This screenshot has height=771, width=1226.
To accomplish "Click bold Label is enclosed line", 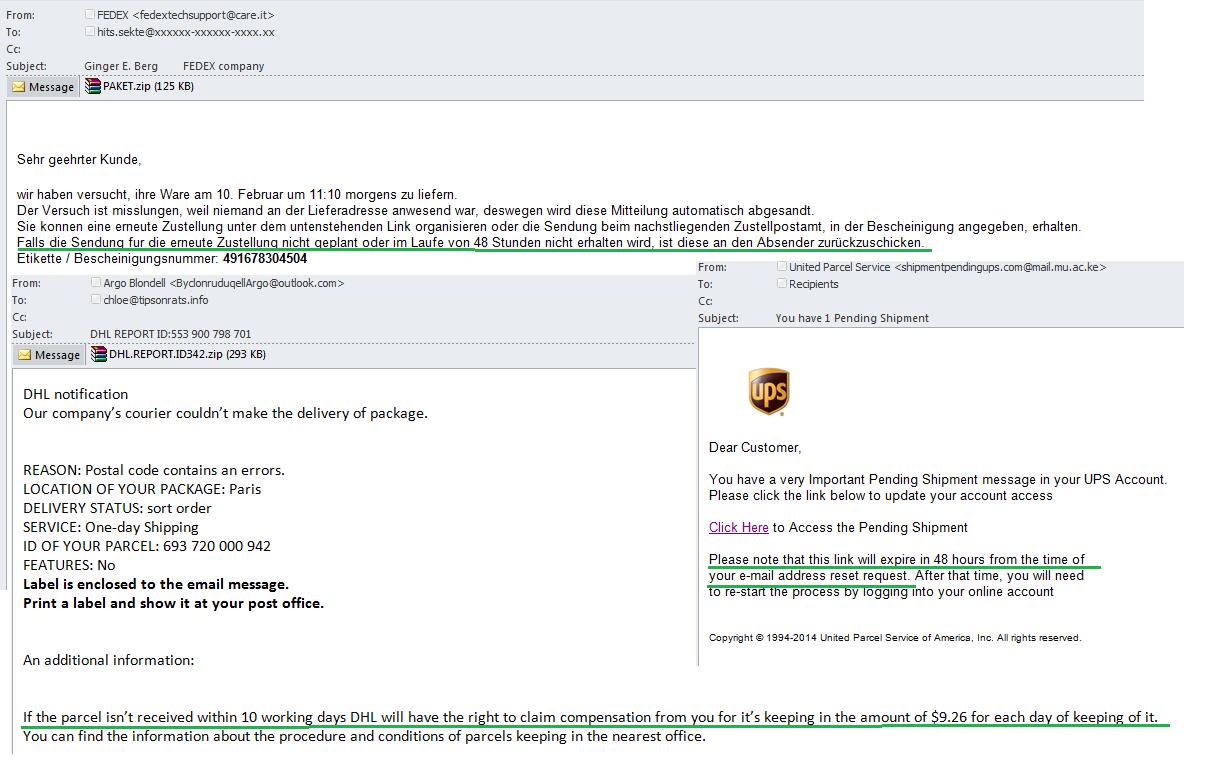I will coord(156,584).
